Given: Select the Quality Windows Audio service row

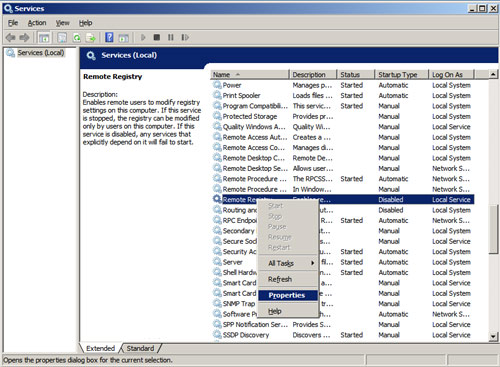Looking at the screenshot, I should tap(343, 127).
